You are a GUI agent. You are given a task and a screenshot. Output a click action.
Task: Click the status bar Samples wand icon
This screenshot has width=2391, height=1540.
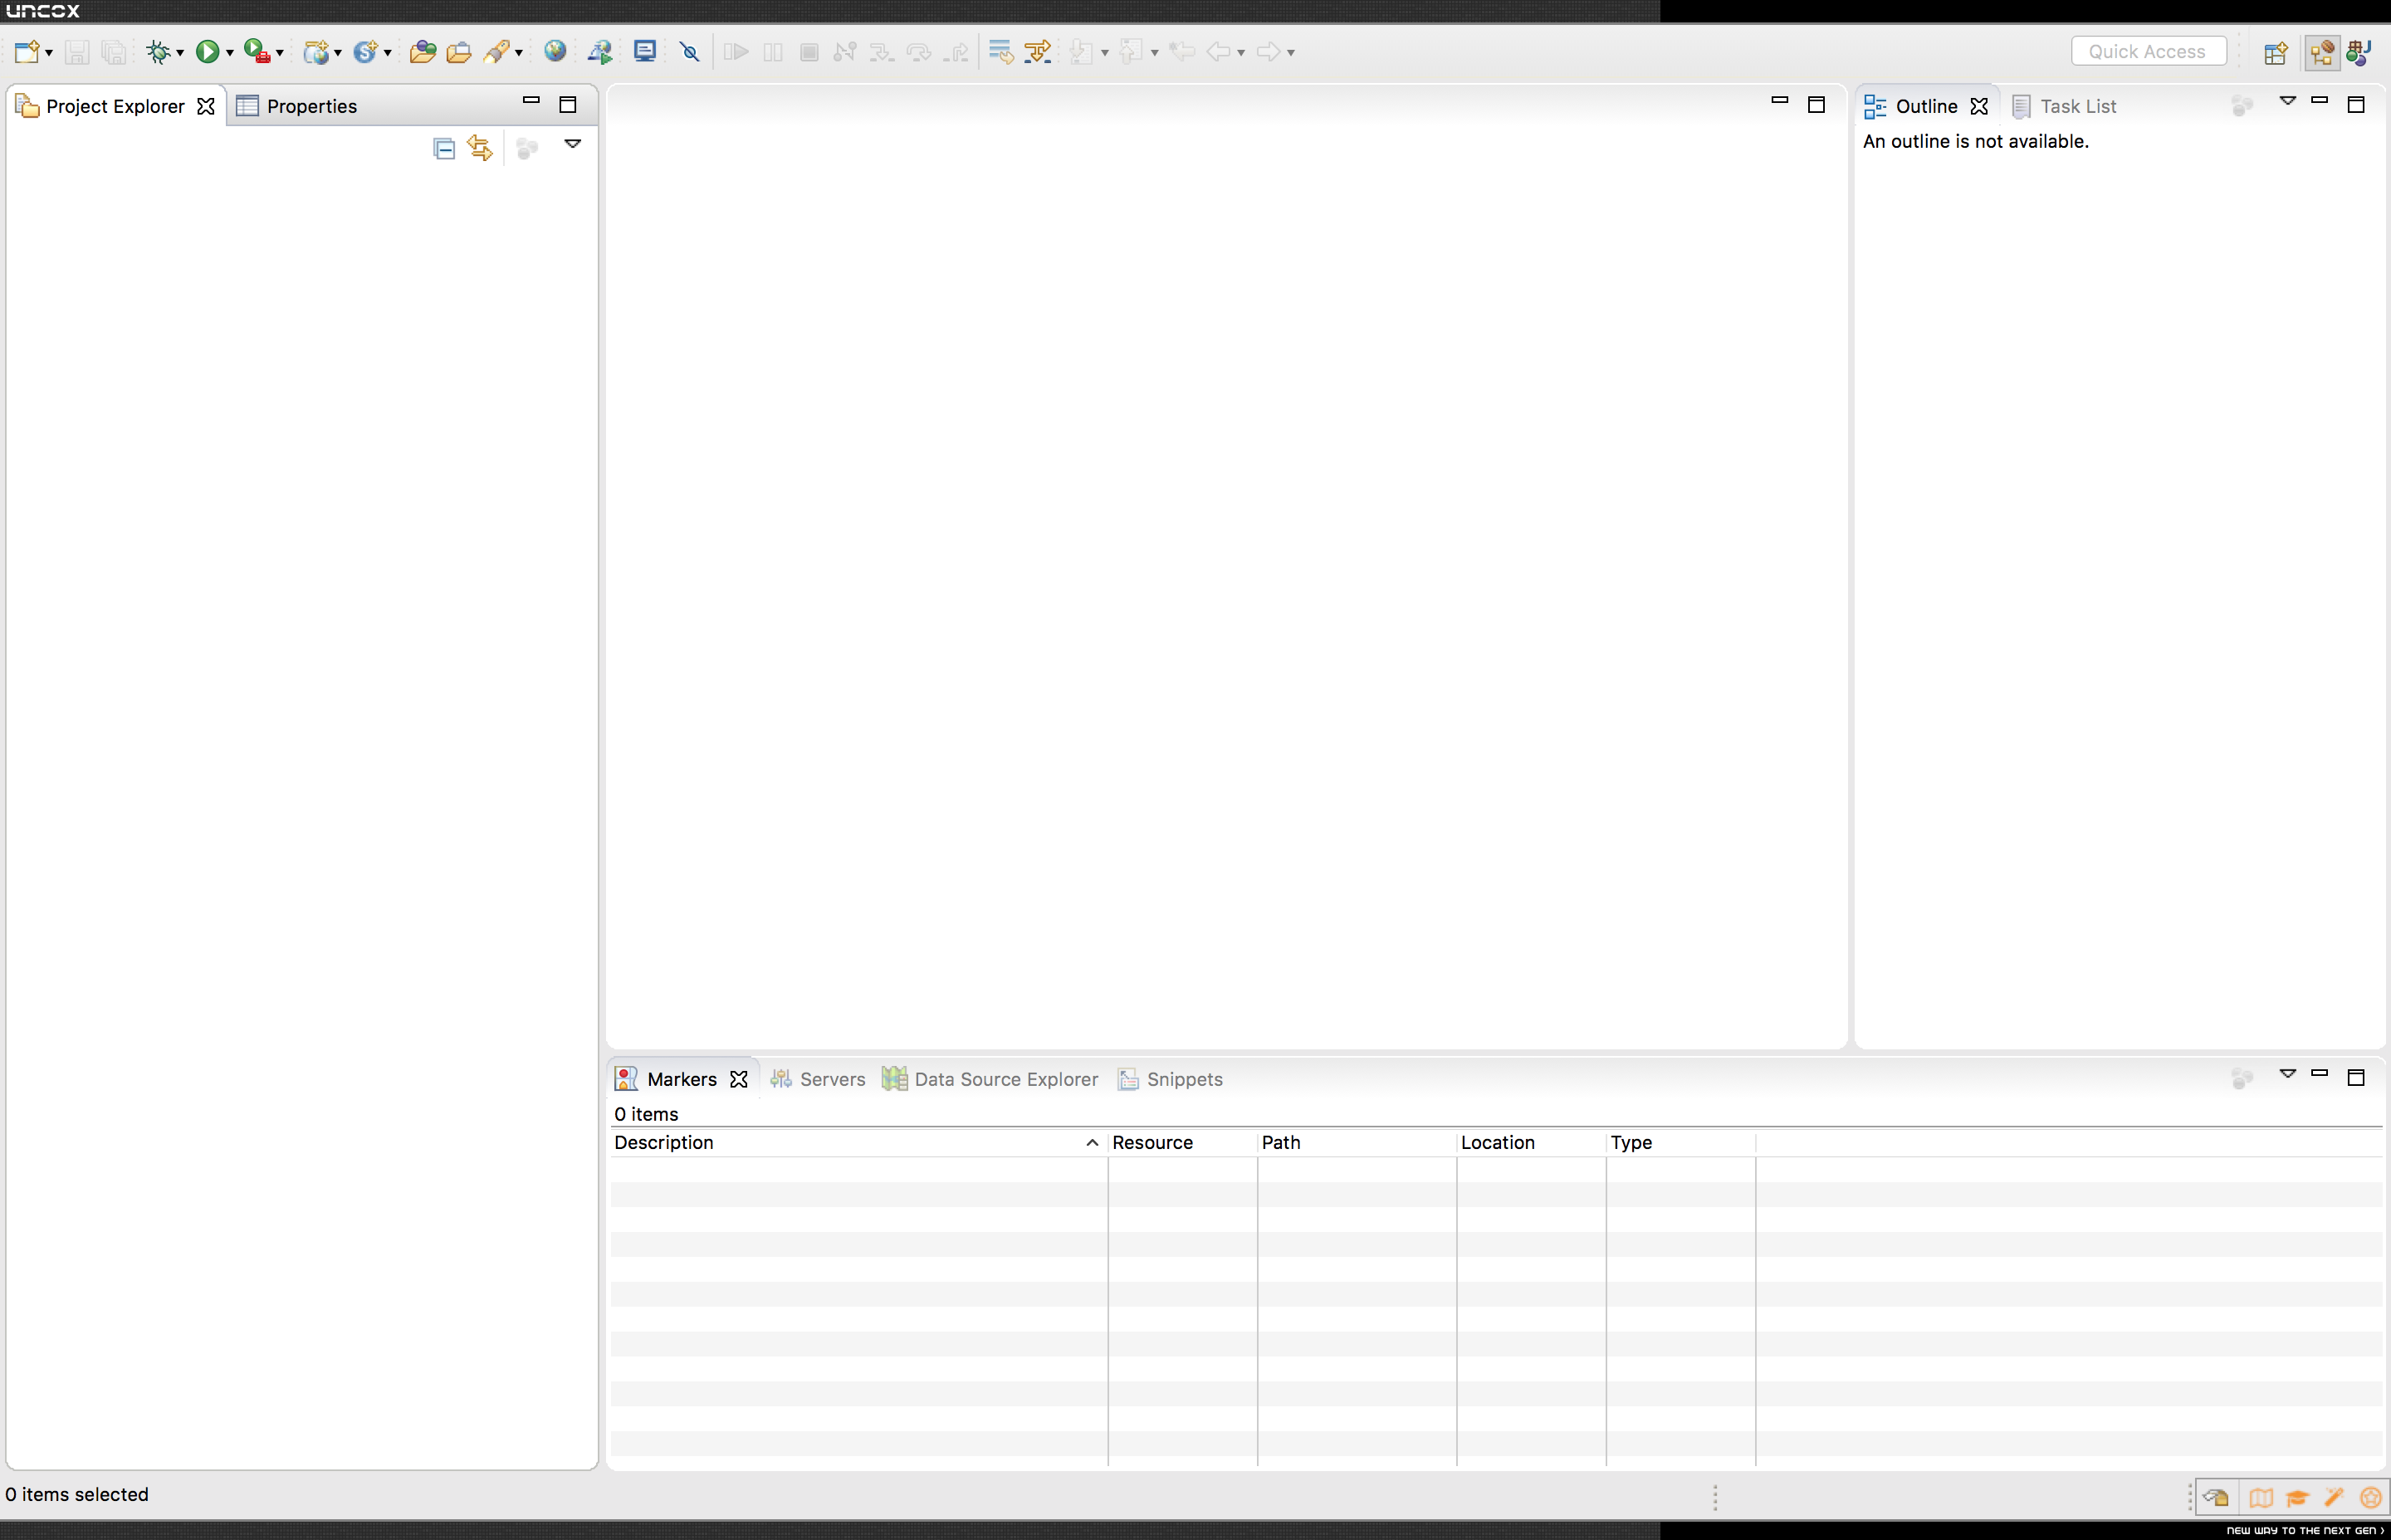(2334, 1498)
